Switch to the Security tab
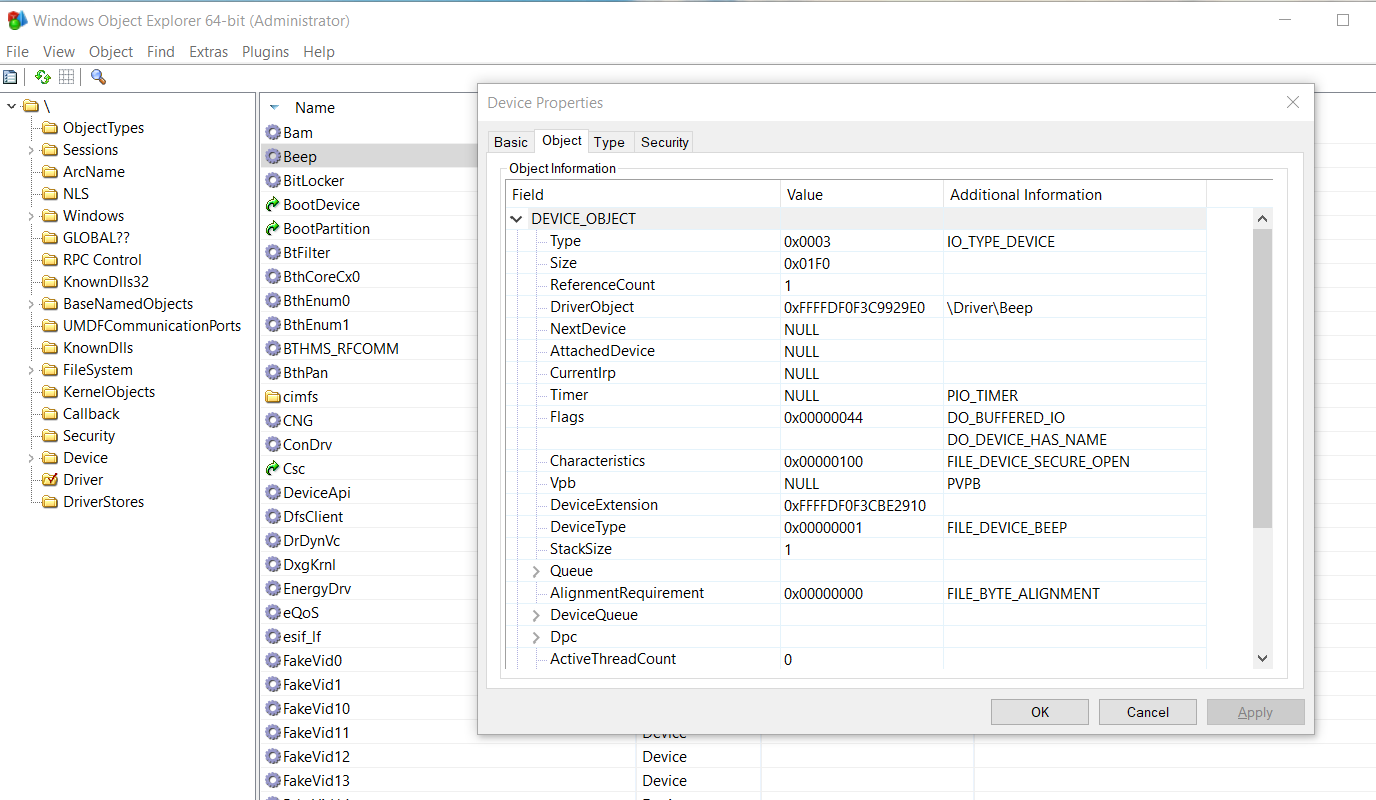The image size is (1376, 800). pos(664,142)
